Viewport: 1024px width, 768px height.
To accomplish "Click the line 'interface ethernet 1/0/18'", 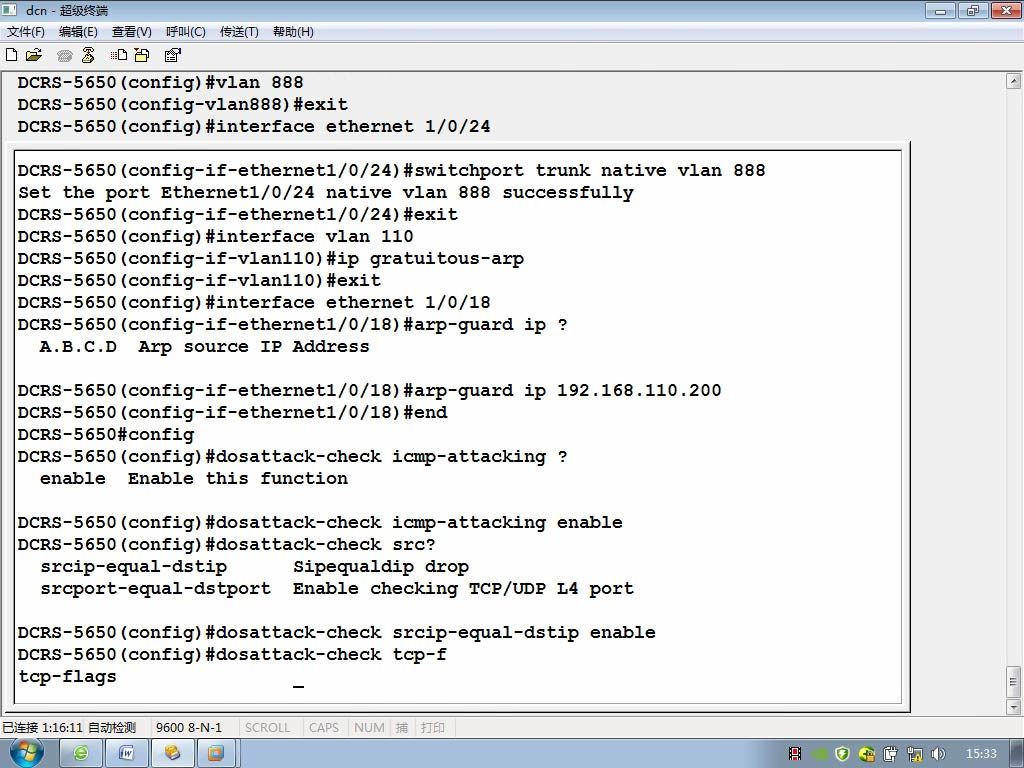I will tap(254, 302).
